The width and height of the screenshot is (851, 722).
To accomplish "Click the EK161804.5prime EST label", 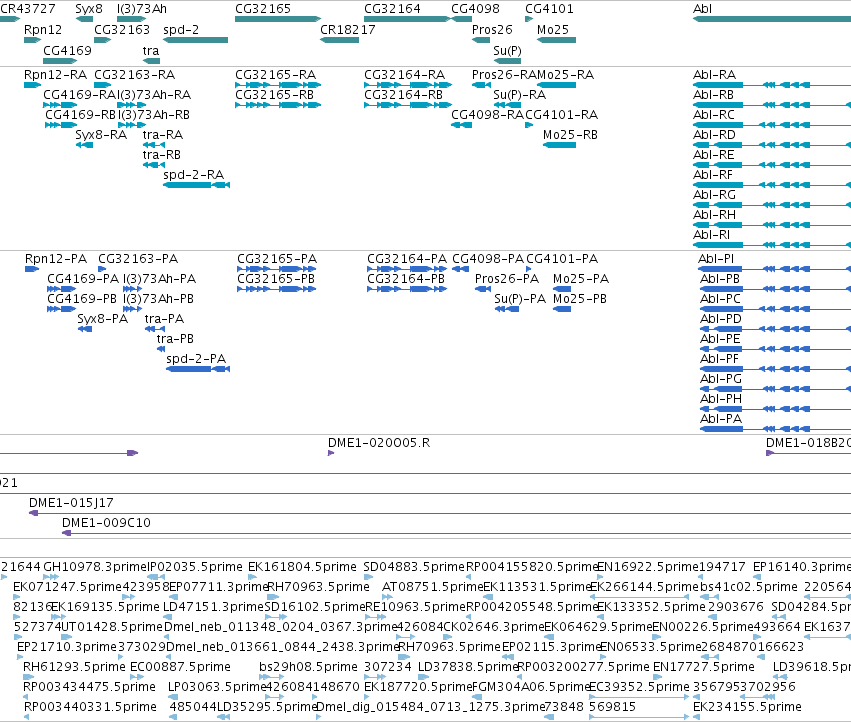I will [x=302, y=567].
